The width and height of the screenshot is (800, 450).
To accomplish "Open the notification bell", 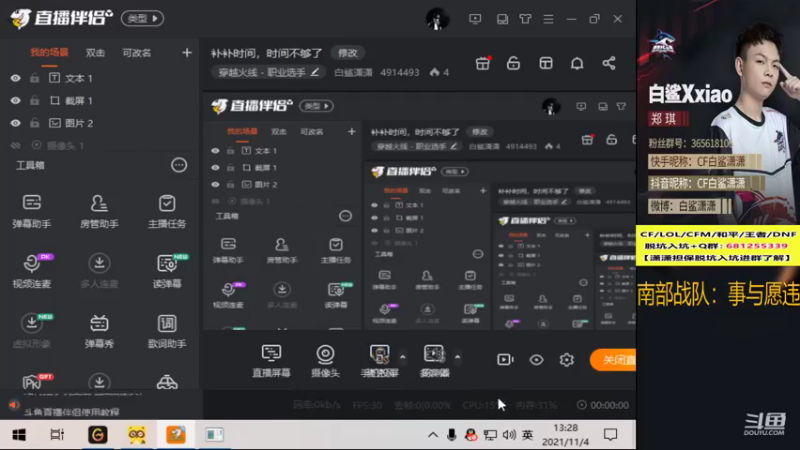I will point(577,63).
